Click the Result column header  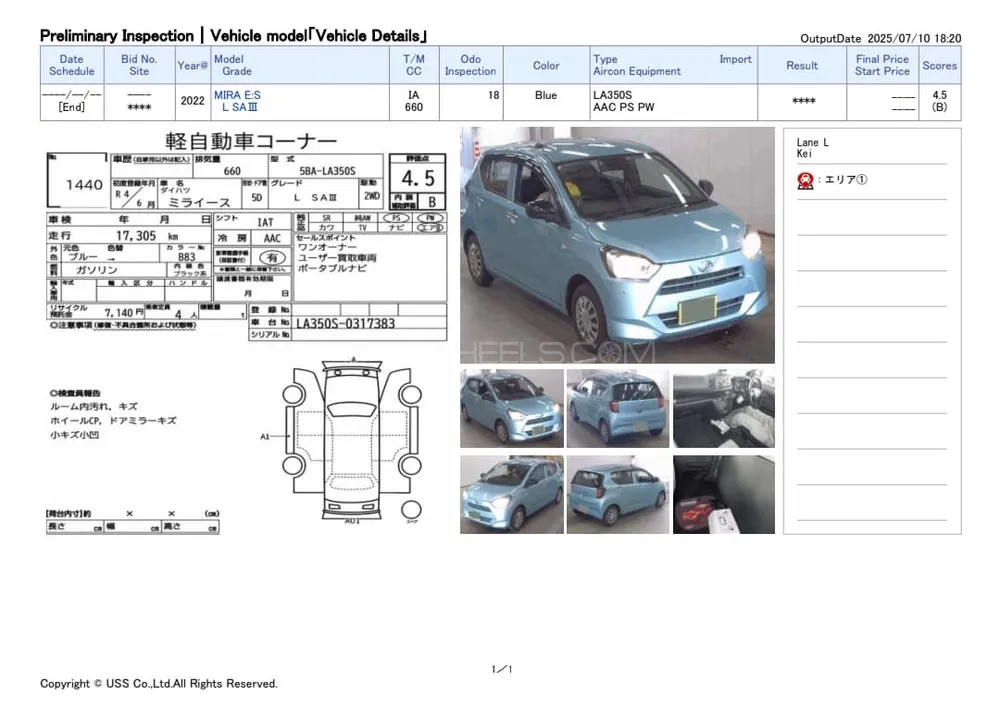802,65
